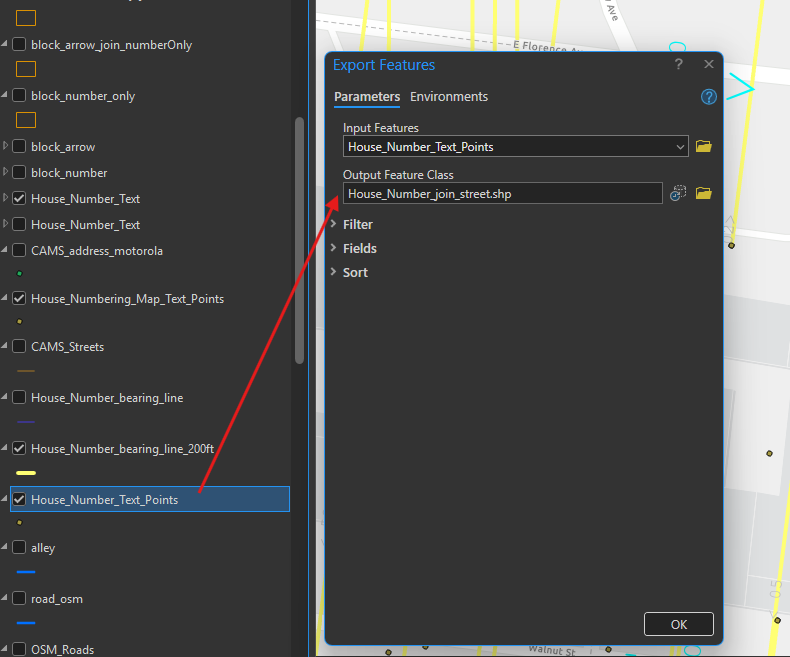
Task: Select the OSM_Roads layer name
Action: pos(62,650)
